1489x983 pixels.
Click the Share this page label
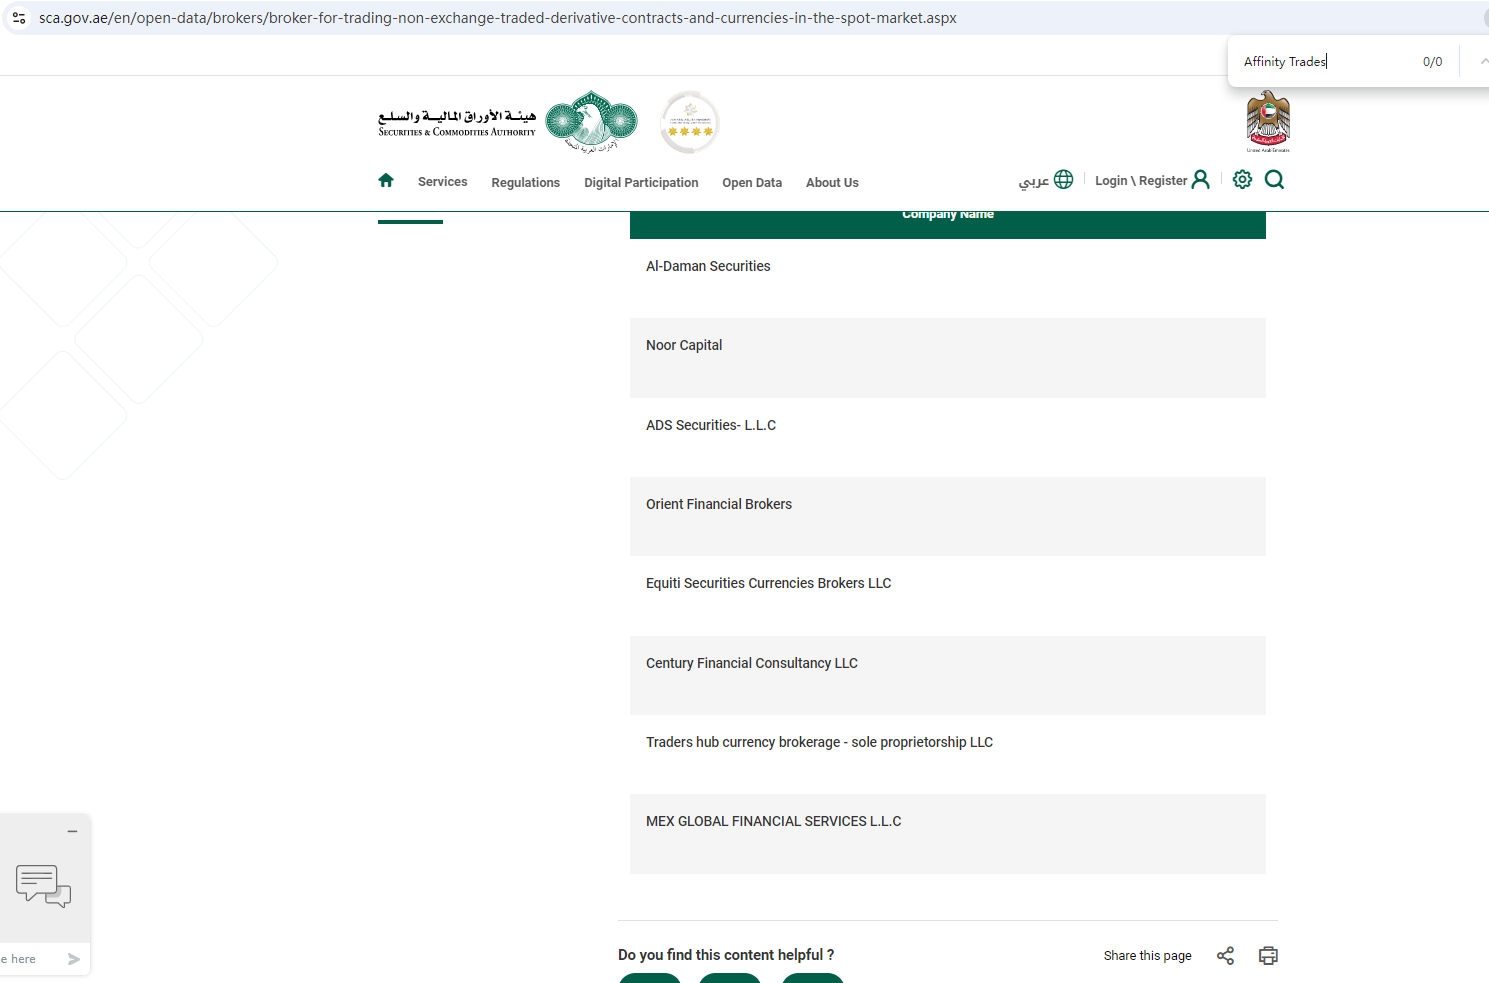[x=1148, y=956]
